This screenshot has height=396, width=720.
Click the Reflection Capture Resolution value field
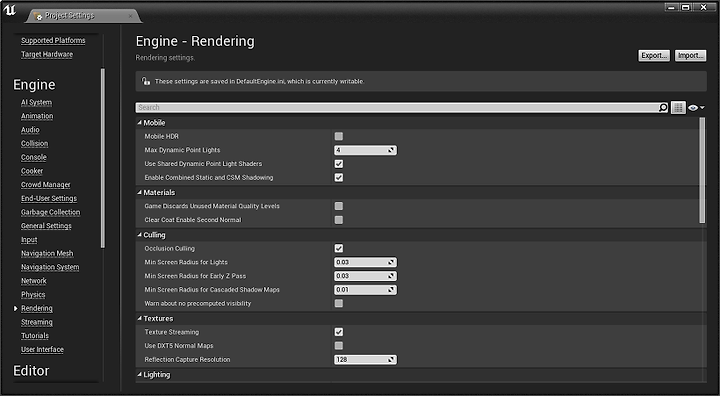pos(365,360)
